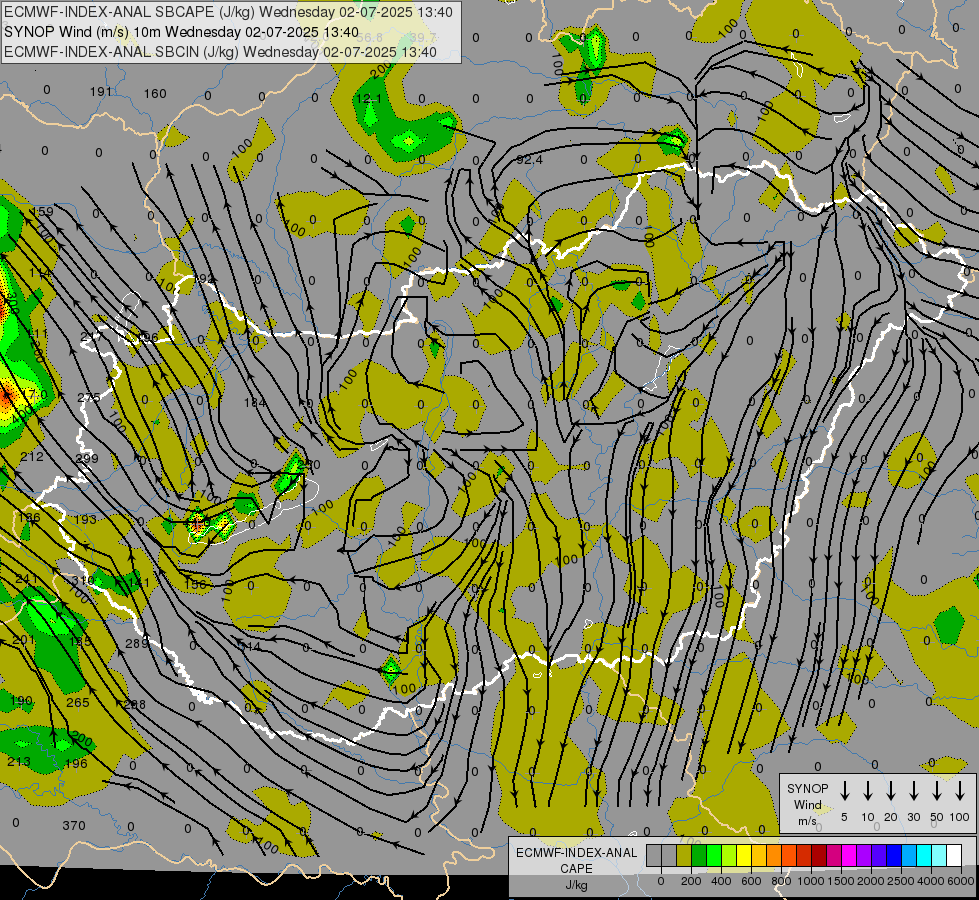979x900 pixels.
Task: Click the ECMWF-INDEX-ANAL label in color legend
Action: 576,853
